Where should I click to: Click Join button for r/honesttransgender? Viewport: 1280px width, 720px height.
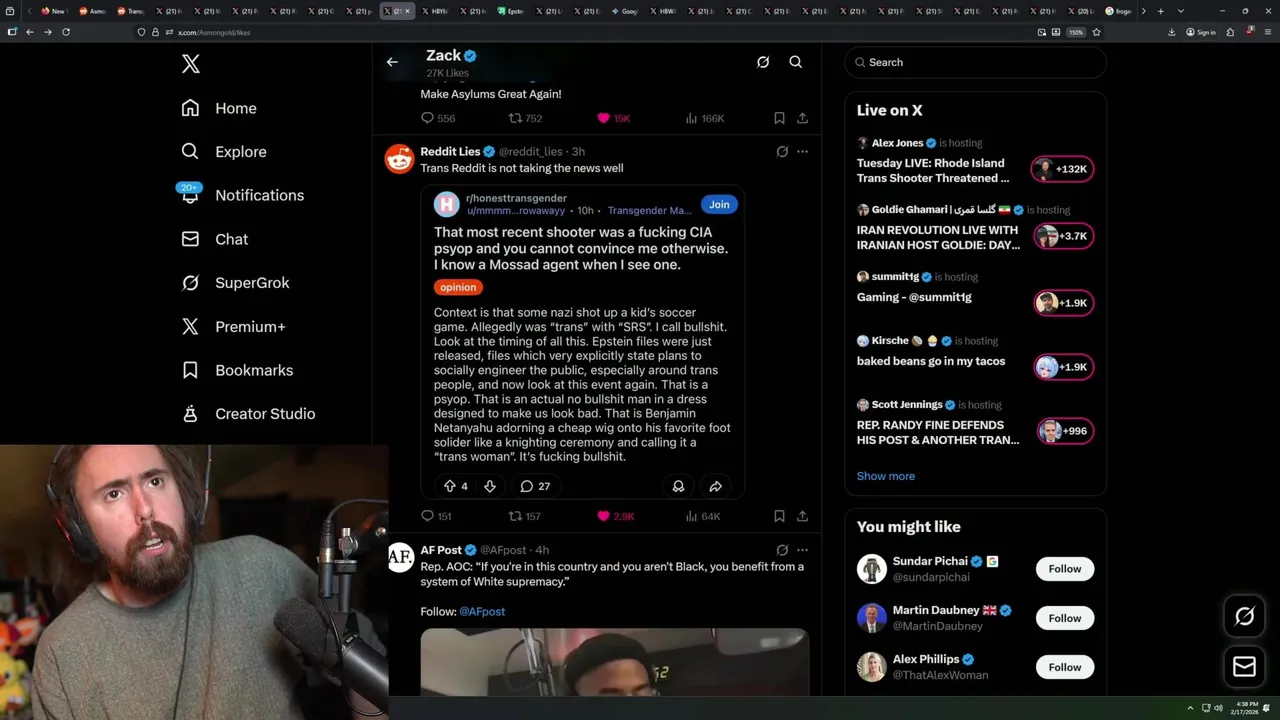coord(719,204)
